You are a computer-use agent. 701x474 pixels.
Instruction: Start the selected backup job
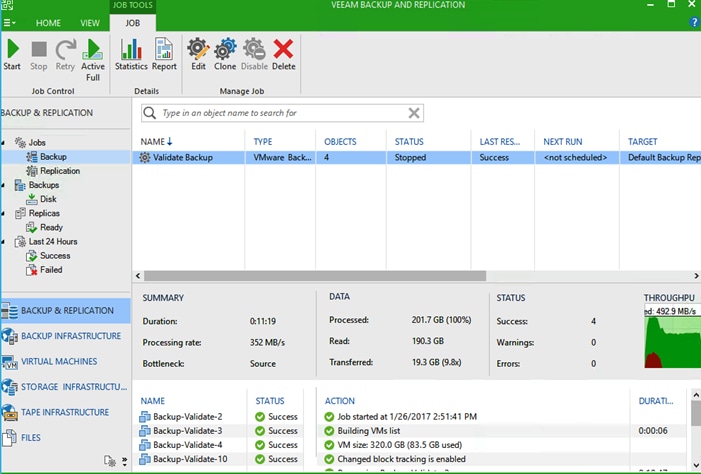12,55
